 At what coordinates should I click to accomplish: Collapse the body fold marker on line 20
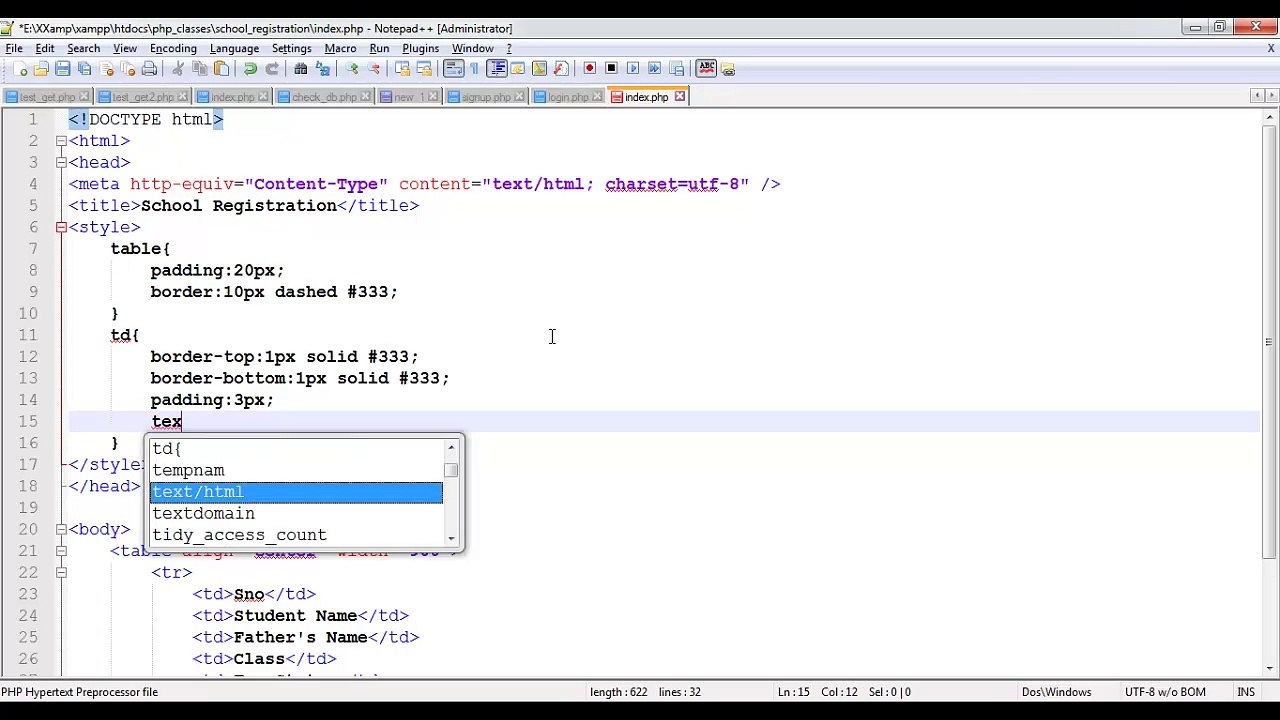pos(61,530)
